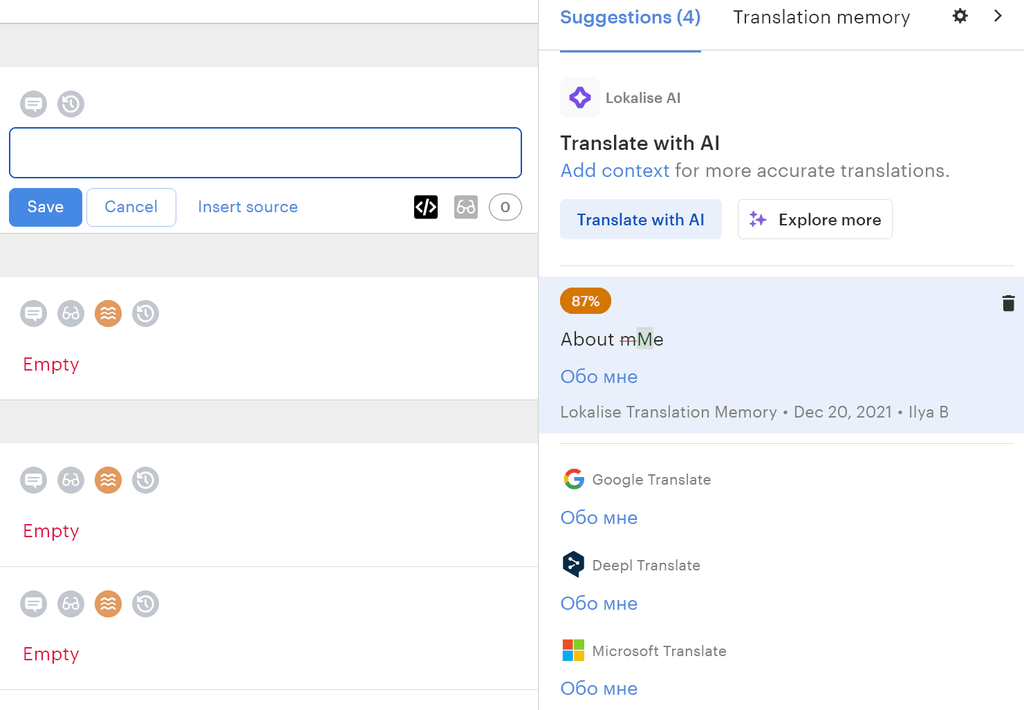Screen dimensions: 1024x710
Task: Select the DeepL Translate provider icon
Action: tap(573, 564)
